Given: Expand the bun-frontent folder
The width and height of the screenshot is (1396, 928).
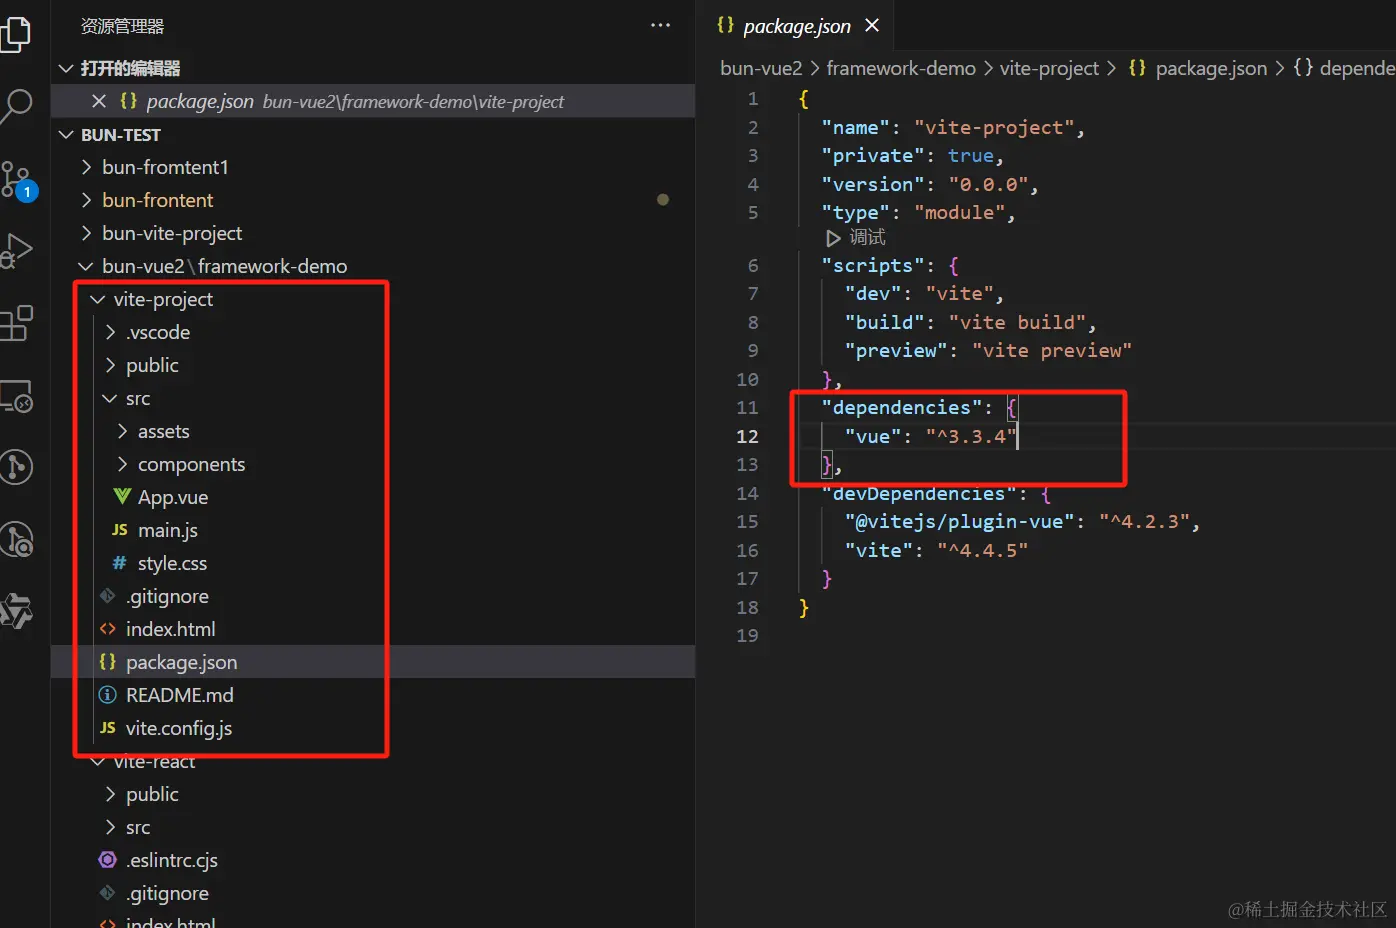Looking at the screenshot, I should [x=86, y=200].
